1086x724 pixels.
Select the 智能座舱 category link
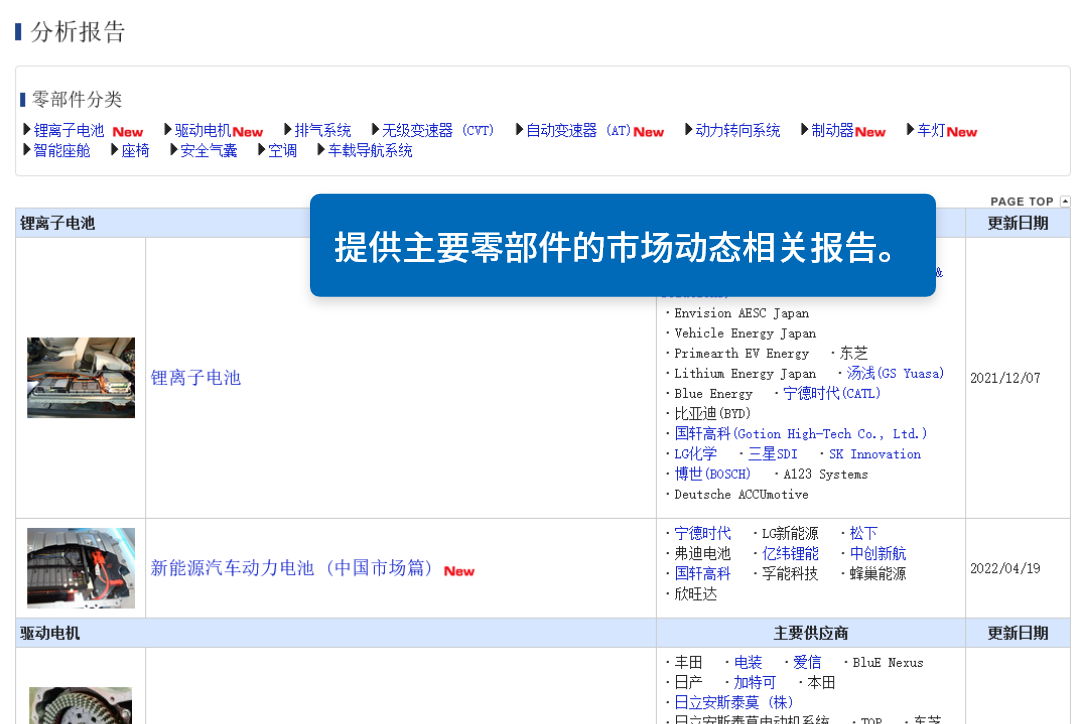(62, 150)
